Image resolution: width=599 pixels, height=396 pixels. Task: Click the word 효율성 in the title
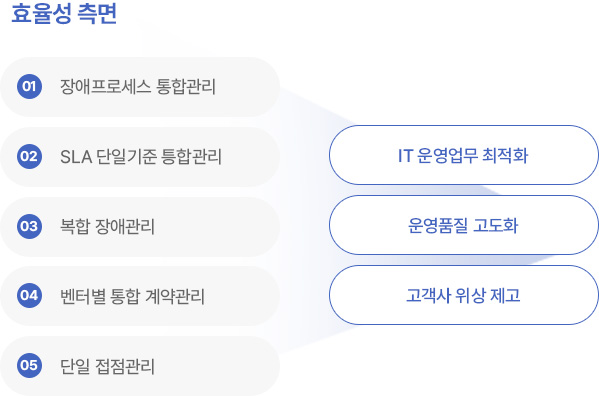point(41,13)
